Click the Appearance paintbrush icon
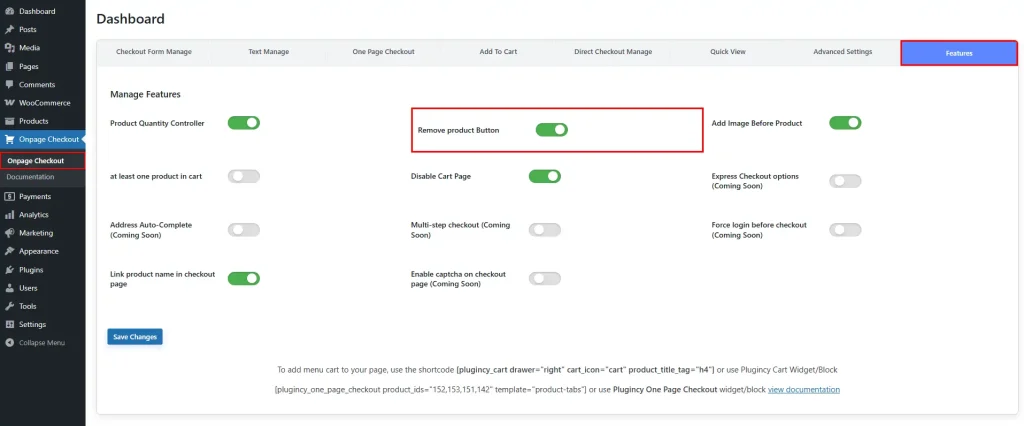The height and width of the screenshot is (426, 1024). click(x=9, y=251)
